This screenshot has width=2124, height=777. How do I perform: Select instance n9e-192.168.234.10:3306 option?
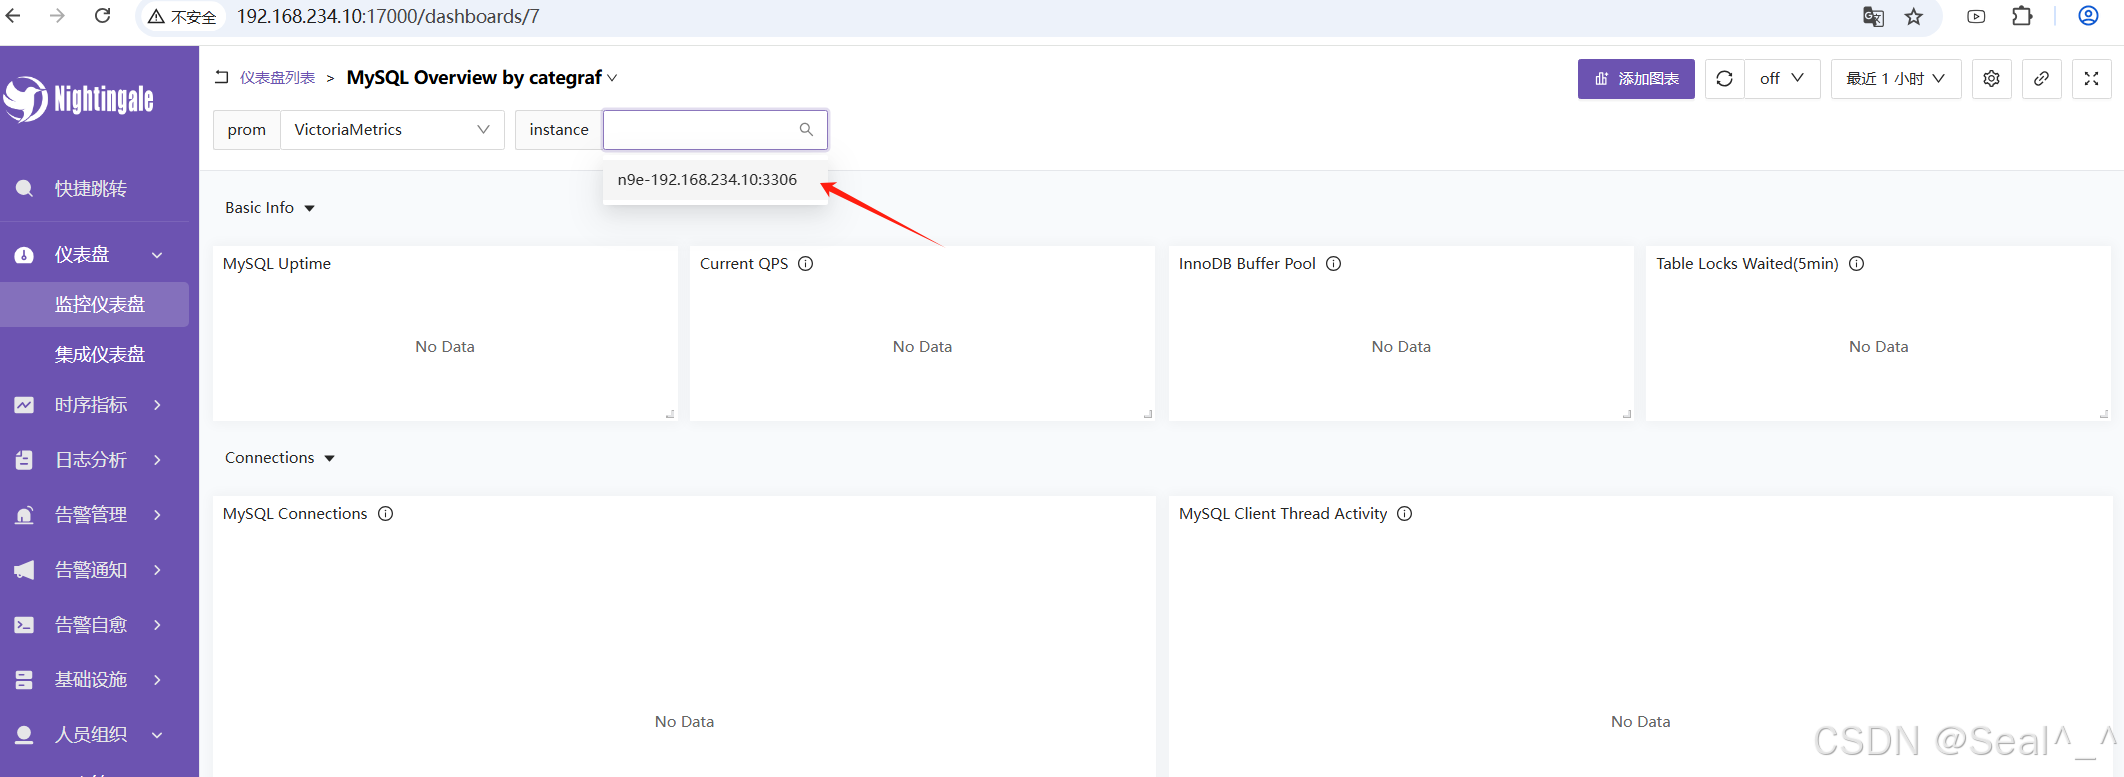(x=715, y=180)
